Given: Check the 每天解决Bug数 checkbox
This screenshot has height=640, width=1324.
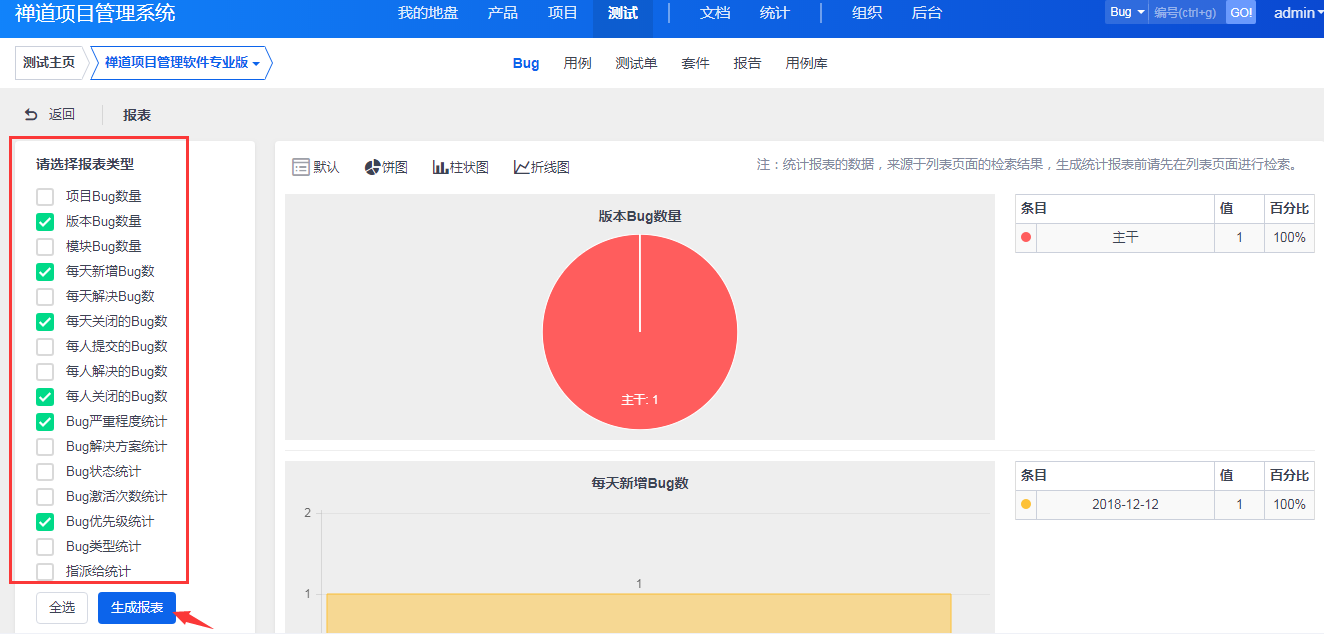Looking at the screenshot, I should [45, 297].
